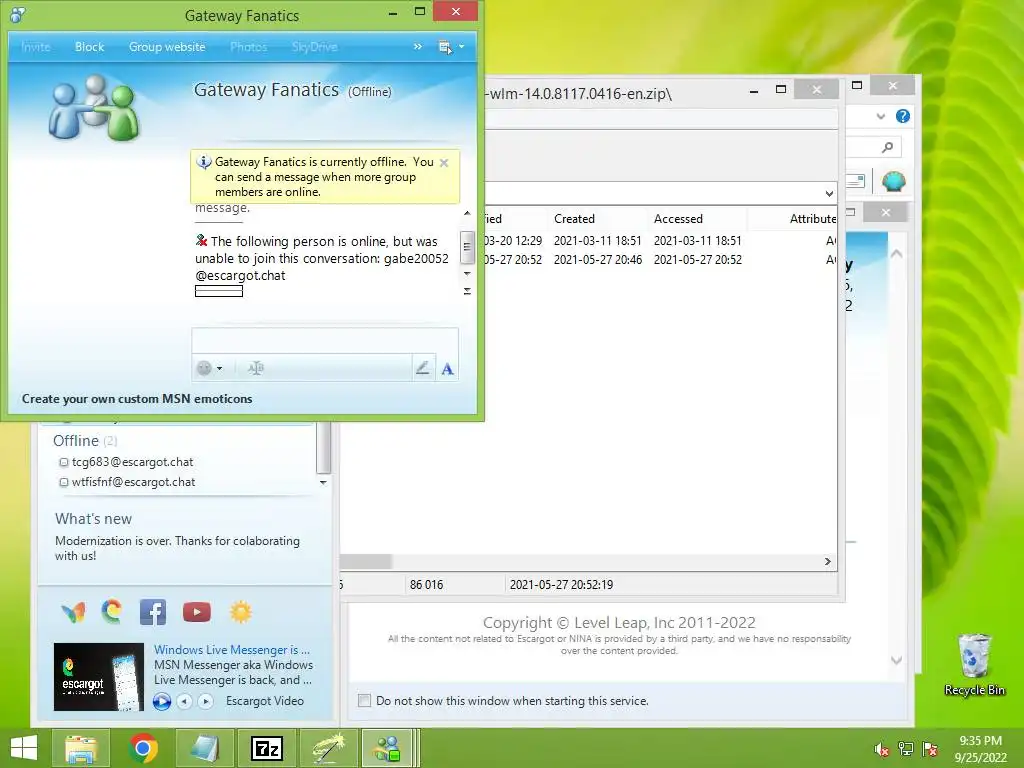Screen dimensions: 1024x768
Task: Open the YouTube icon in Messenger
Action: coord(197,612)
